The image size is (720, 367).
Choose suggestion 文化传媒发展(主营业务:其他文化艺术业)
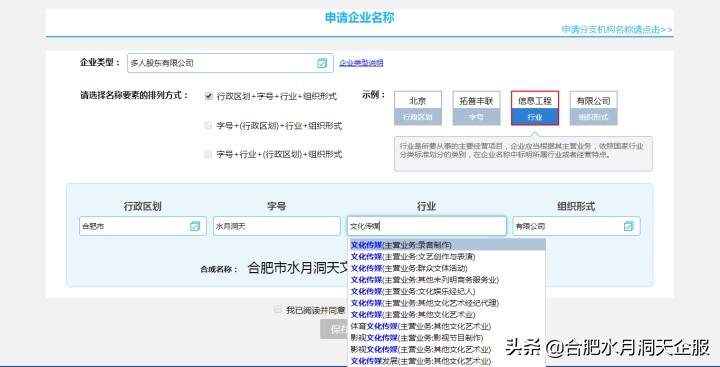[446, 361]
